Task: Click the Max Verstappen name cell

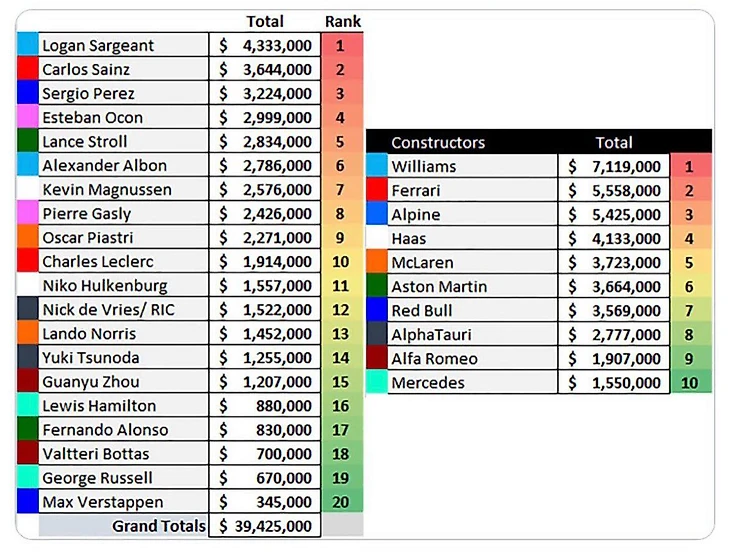Action: pyautogui.click(x=122, y=502)
